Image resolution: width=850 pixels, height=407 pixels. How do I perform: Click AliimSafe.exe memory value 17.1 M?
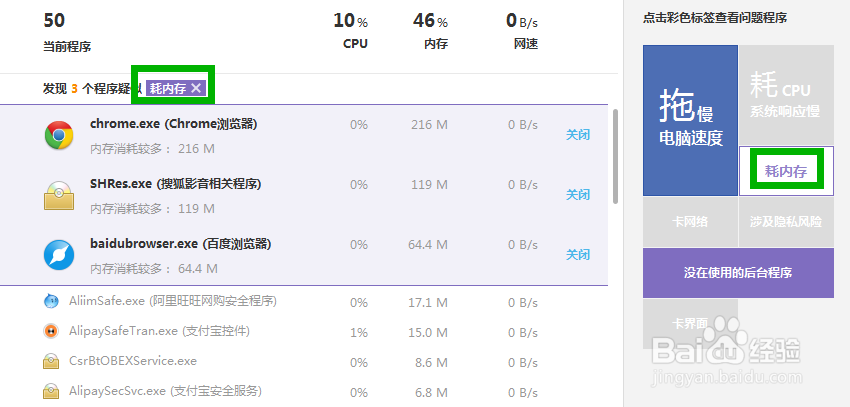428,302
